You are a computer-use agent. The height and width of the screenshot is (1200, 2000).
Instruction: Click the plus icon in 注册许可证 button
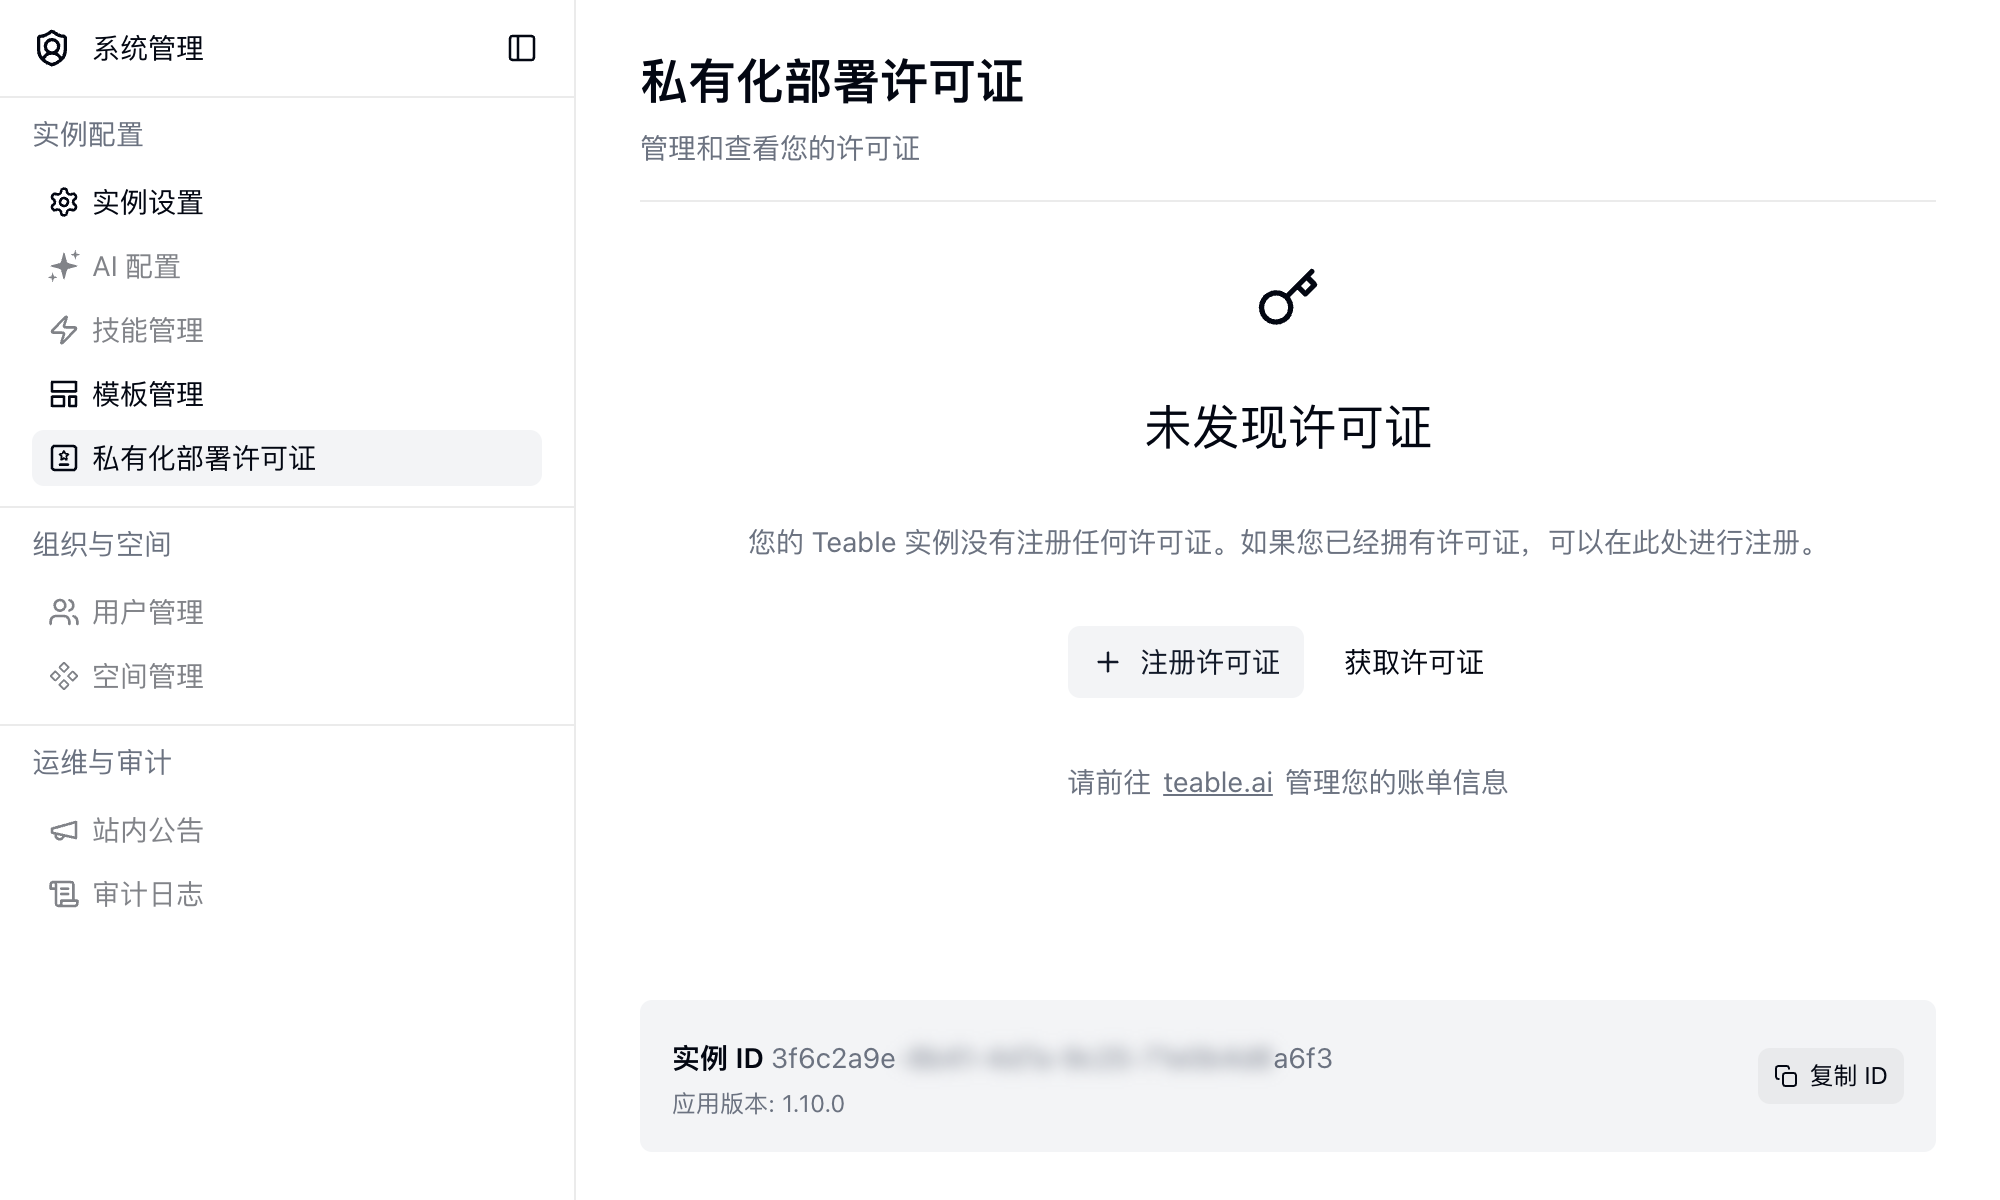(1107, 662)
